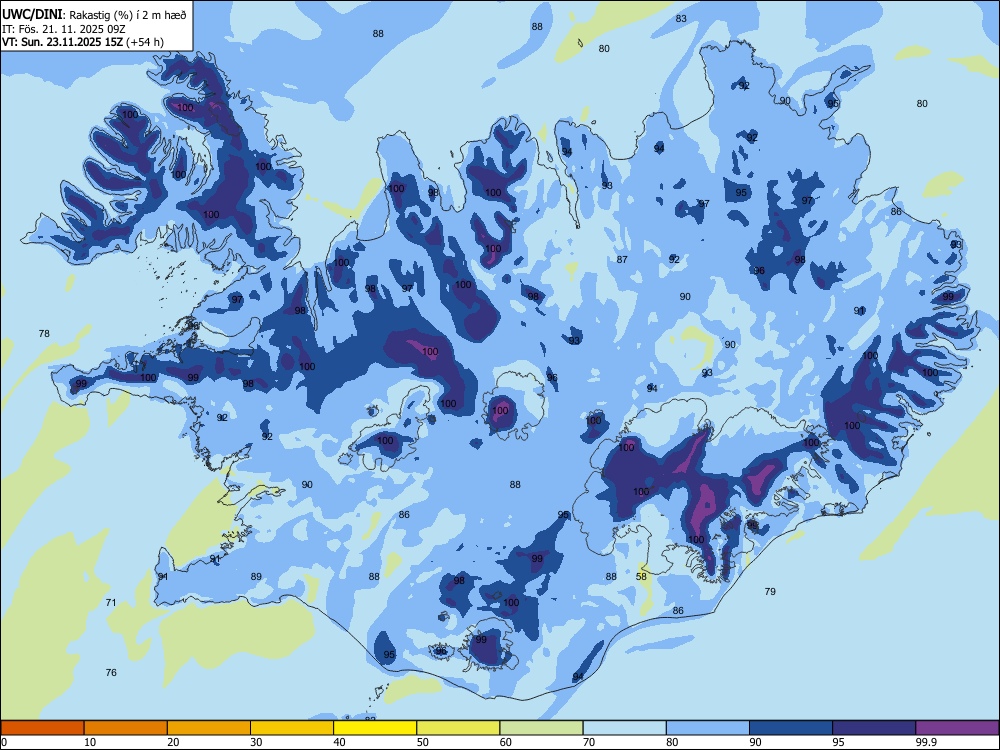Select the '50' tick label on the color scale
The height and width of the screenshot is (750, 1000).
click(423, 742)
